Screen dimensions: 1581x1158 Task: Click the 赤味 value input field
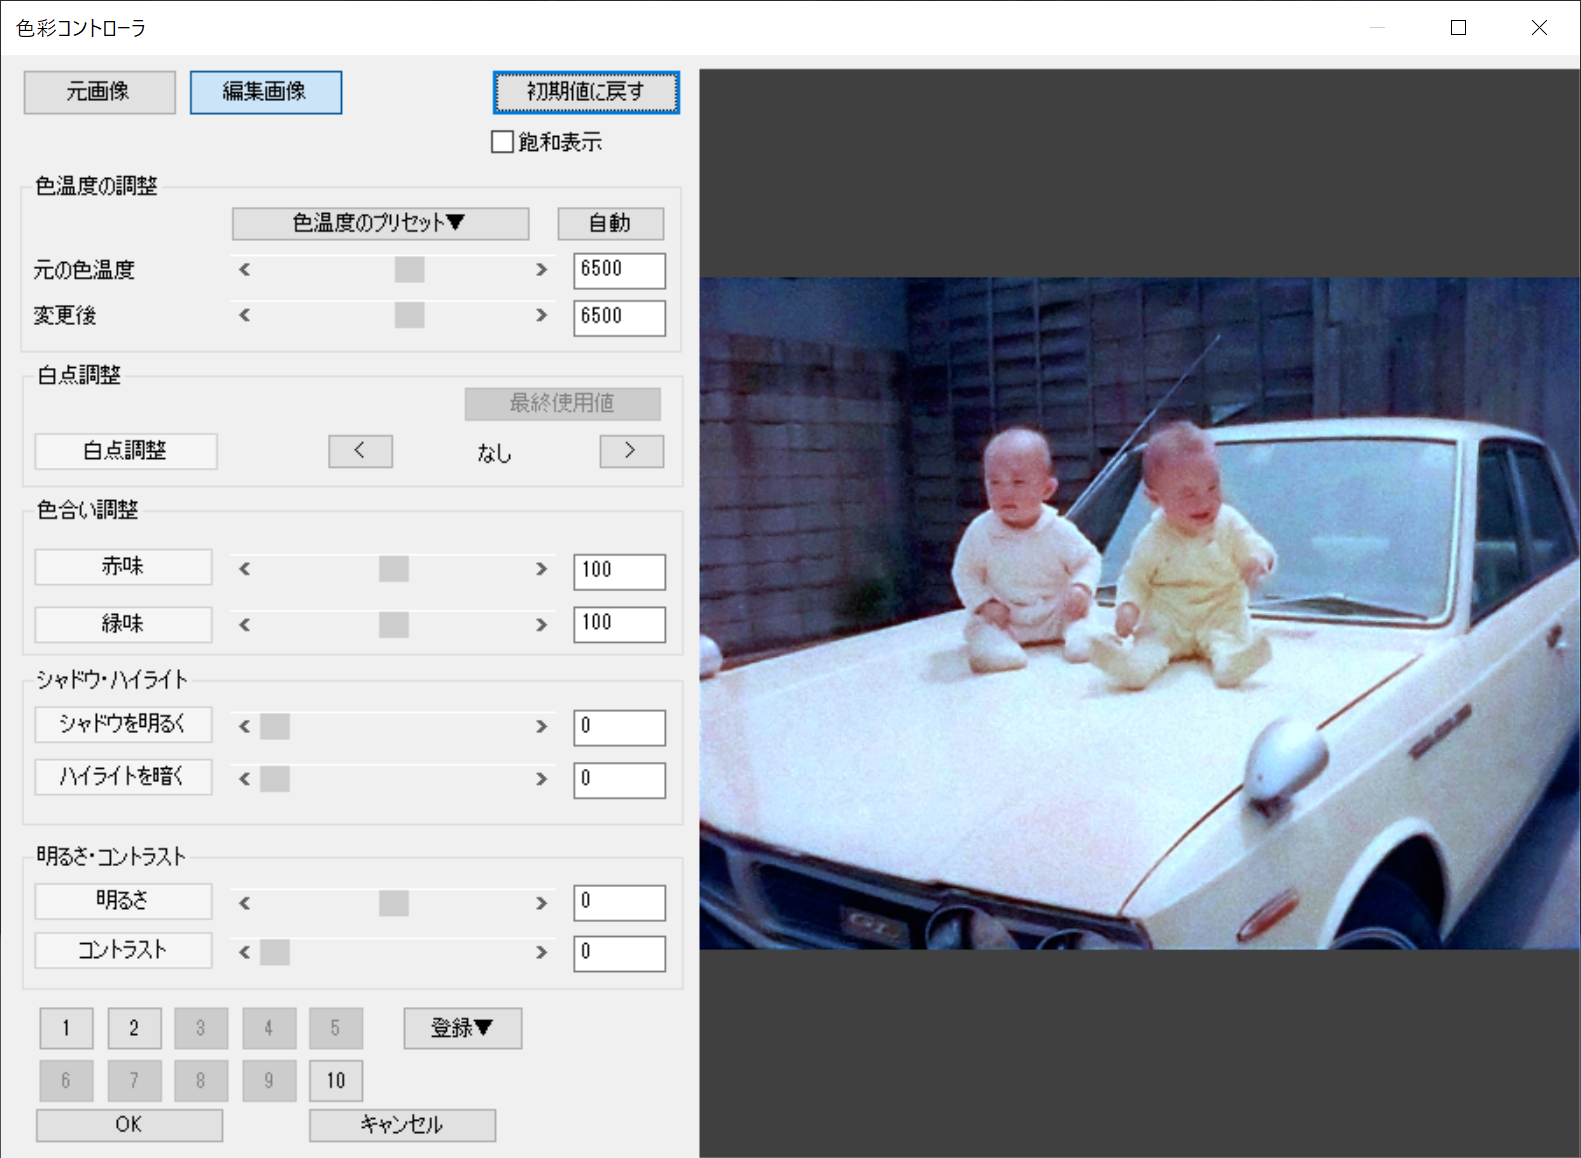[618, 571]
